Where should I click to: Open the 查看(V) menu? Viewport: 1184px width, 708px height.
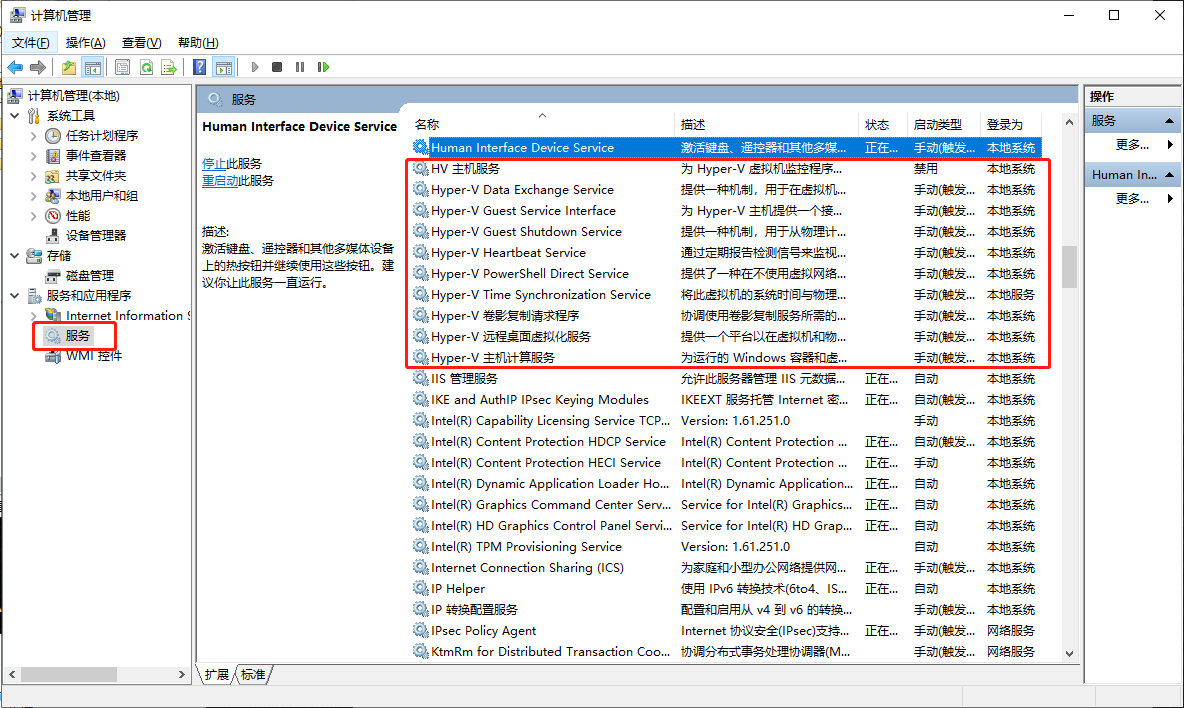point(140,42)
